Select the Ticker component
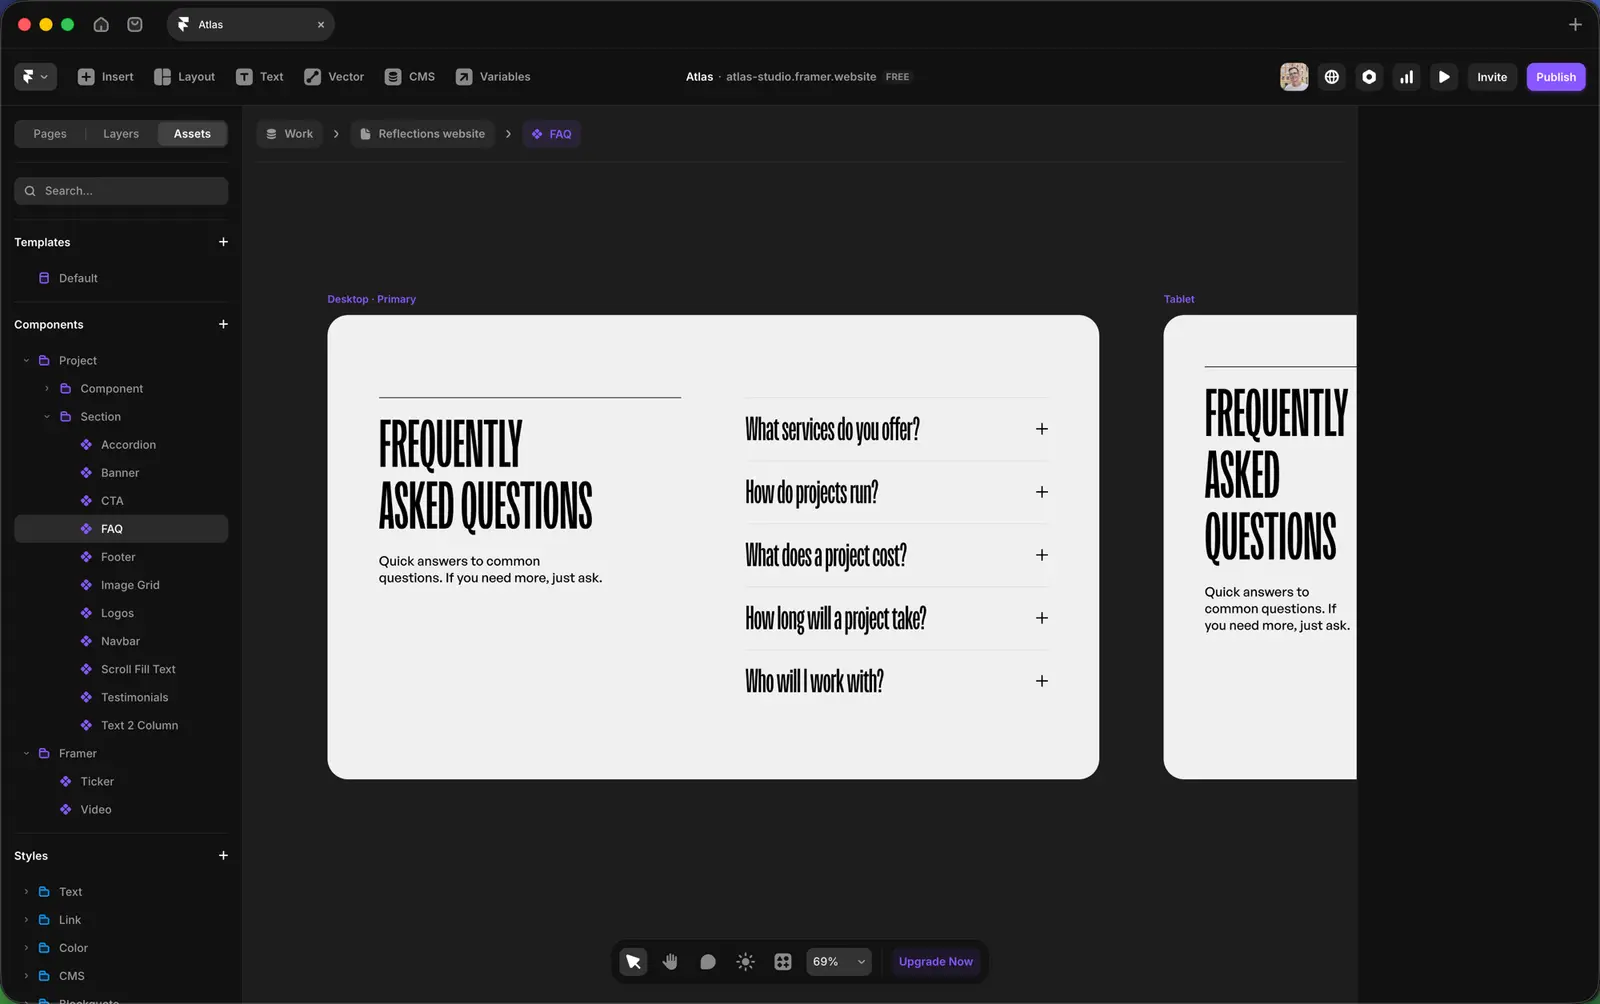This screenshot has width=1600, height=1004. (121, 781)
